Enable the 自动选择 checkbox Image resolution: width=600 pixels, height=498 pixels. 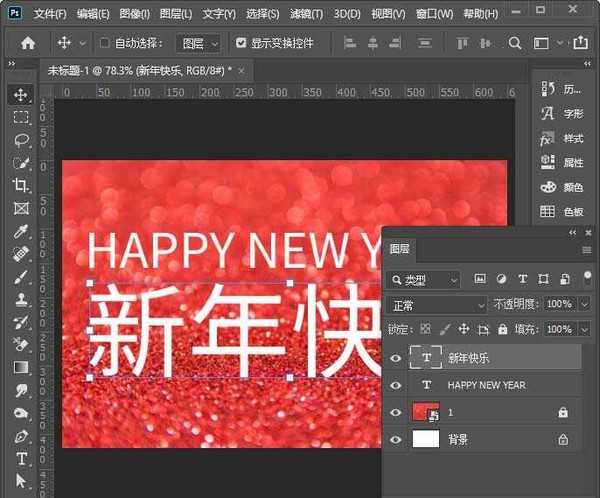pos(104,44)
